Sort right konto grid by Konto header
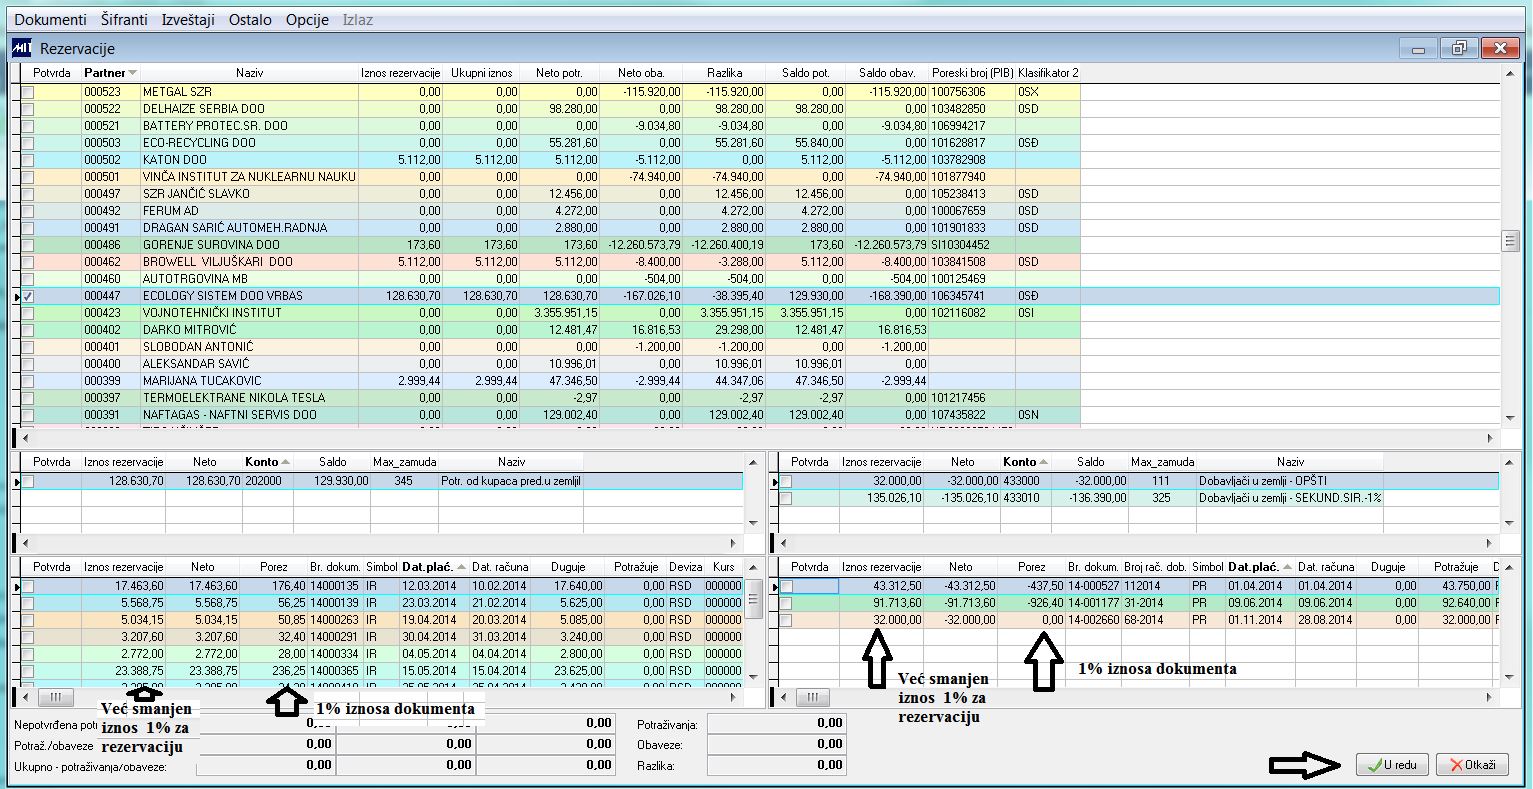The image size is (1533, 789). click(1027, 462)
